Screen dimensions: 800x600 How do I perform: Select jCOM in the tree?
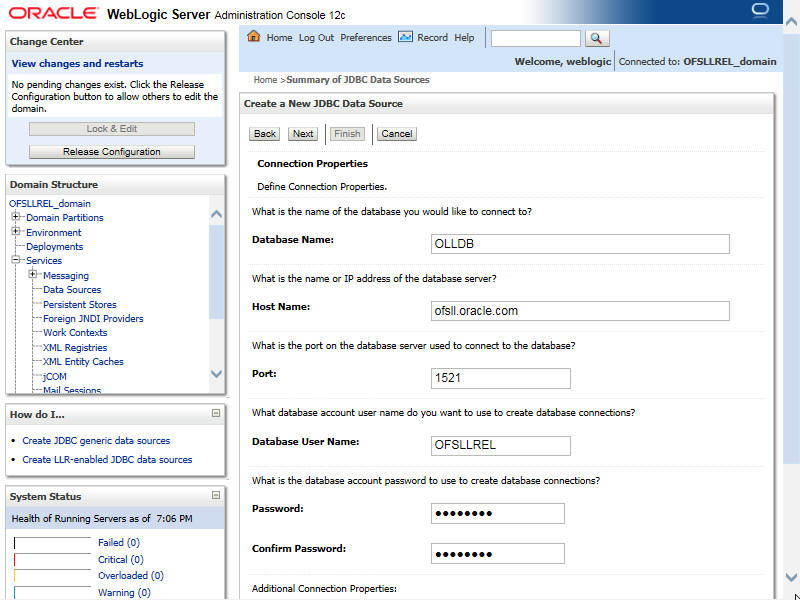[x=55, y=377]
